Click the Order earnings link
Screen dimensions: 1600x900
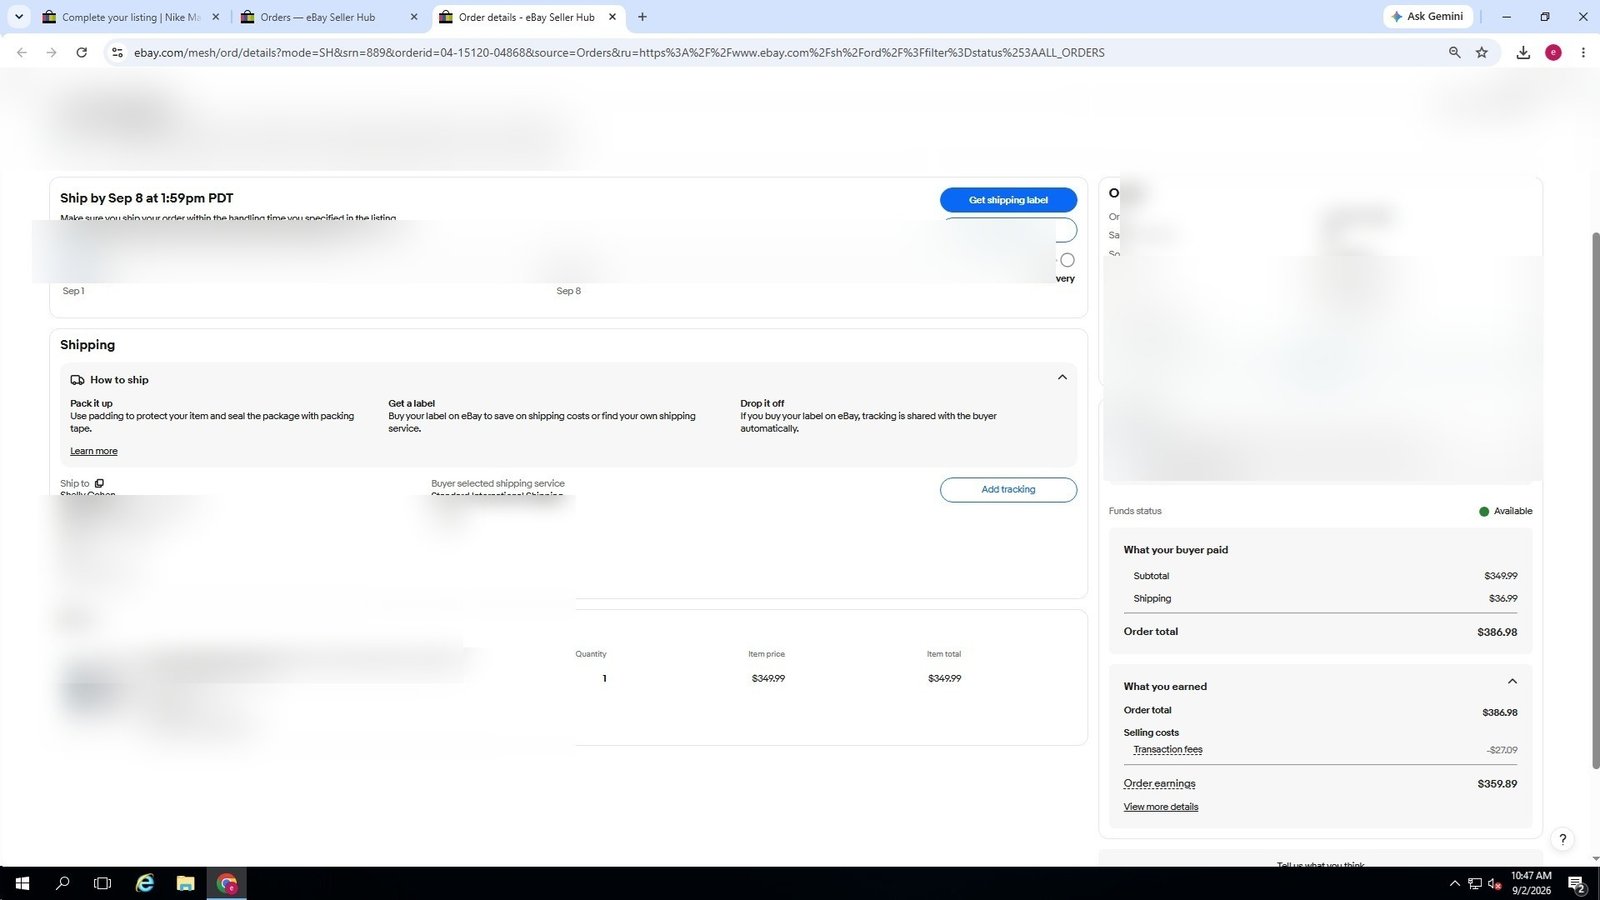point(1159,784)
